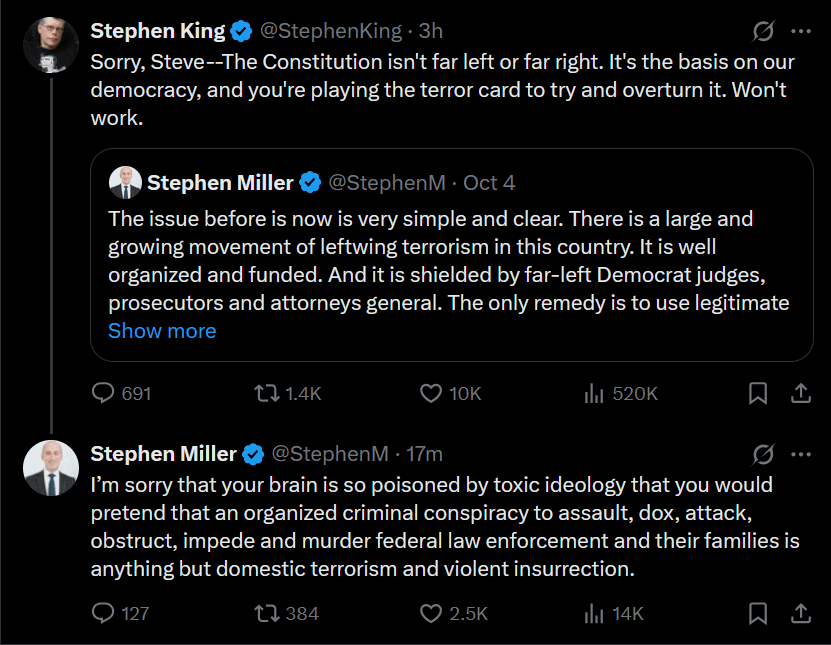Share Stephen King's post
The height and width of the screenshot is (645, 831).
tap(800, 394)
